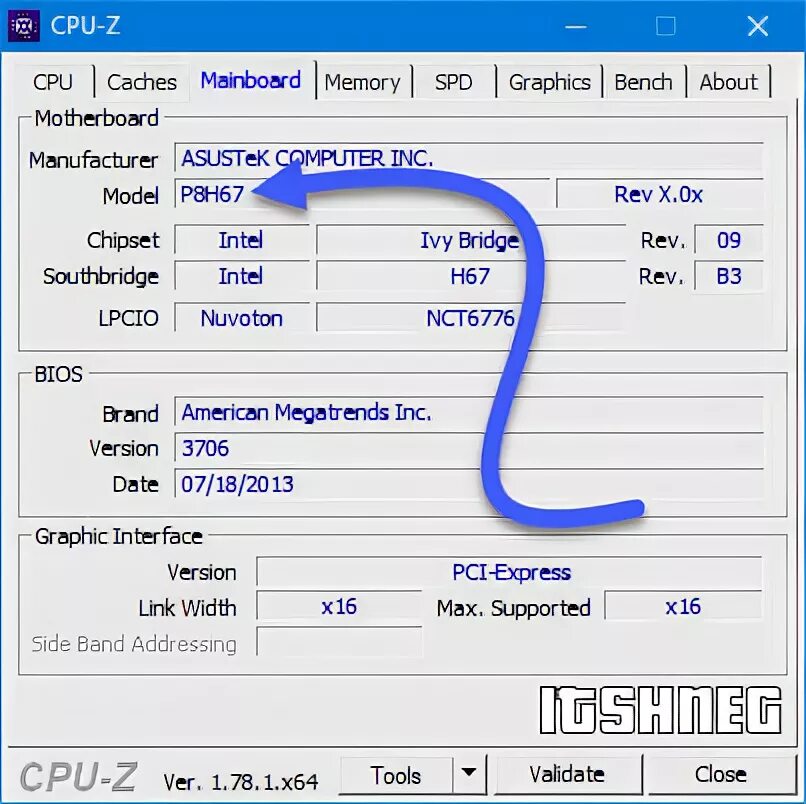Click the southbridge value H67
Viewport: 806px width, 804px height.
470,276
